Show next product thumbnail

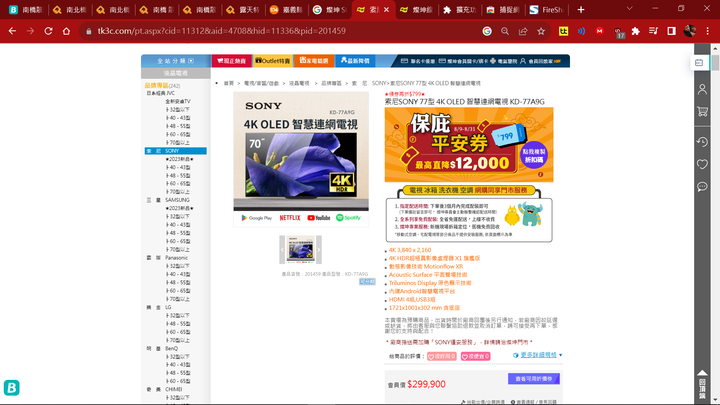(319, 249)
